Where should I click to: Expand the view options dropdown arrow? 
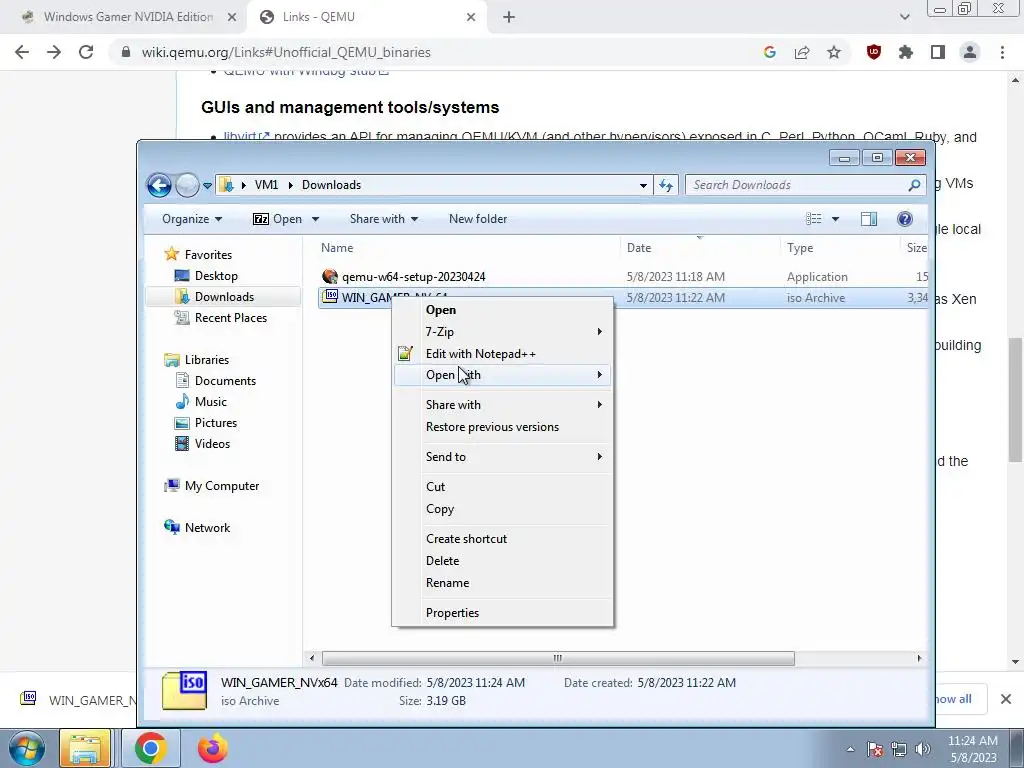click(835, 219)
